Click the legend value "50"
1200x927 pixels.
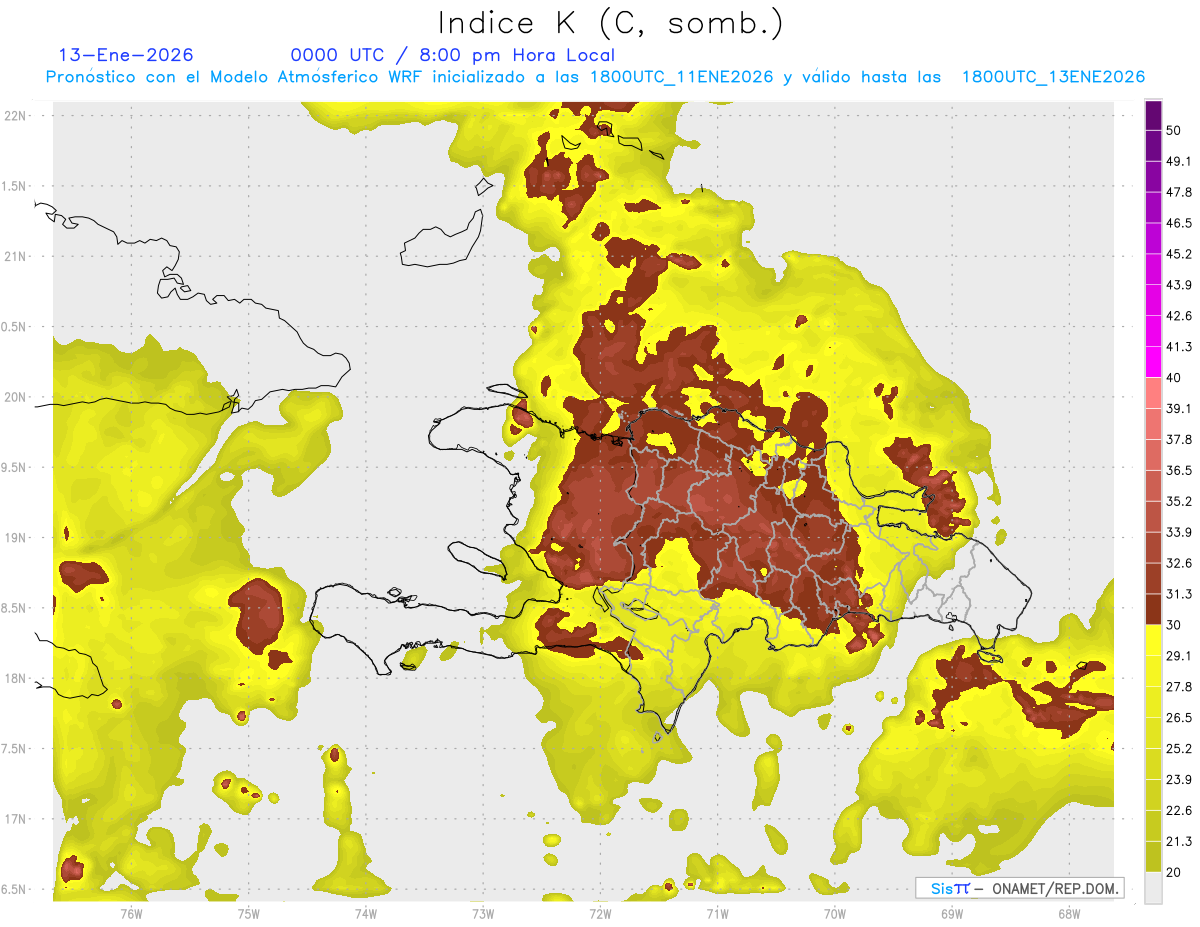1174,130
